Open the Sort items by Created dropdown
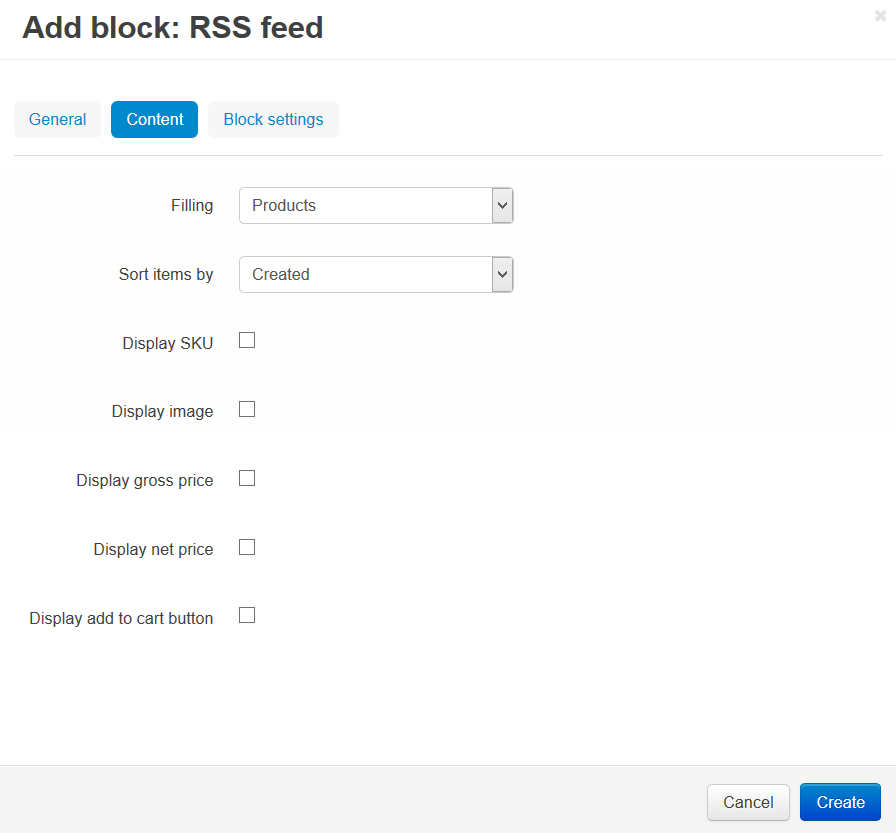The height and width of the screenshot is (833, 896). click(x=376, y=274)
